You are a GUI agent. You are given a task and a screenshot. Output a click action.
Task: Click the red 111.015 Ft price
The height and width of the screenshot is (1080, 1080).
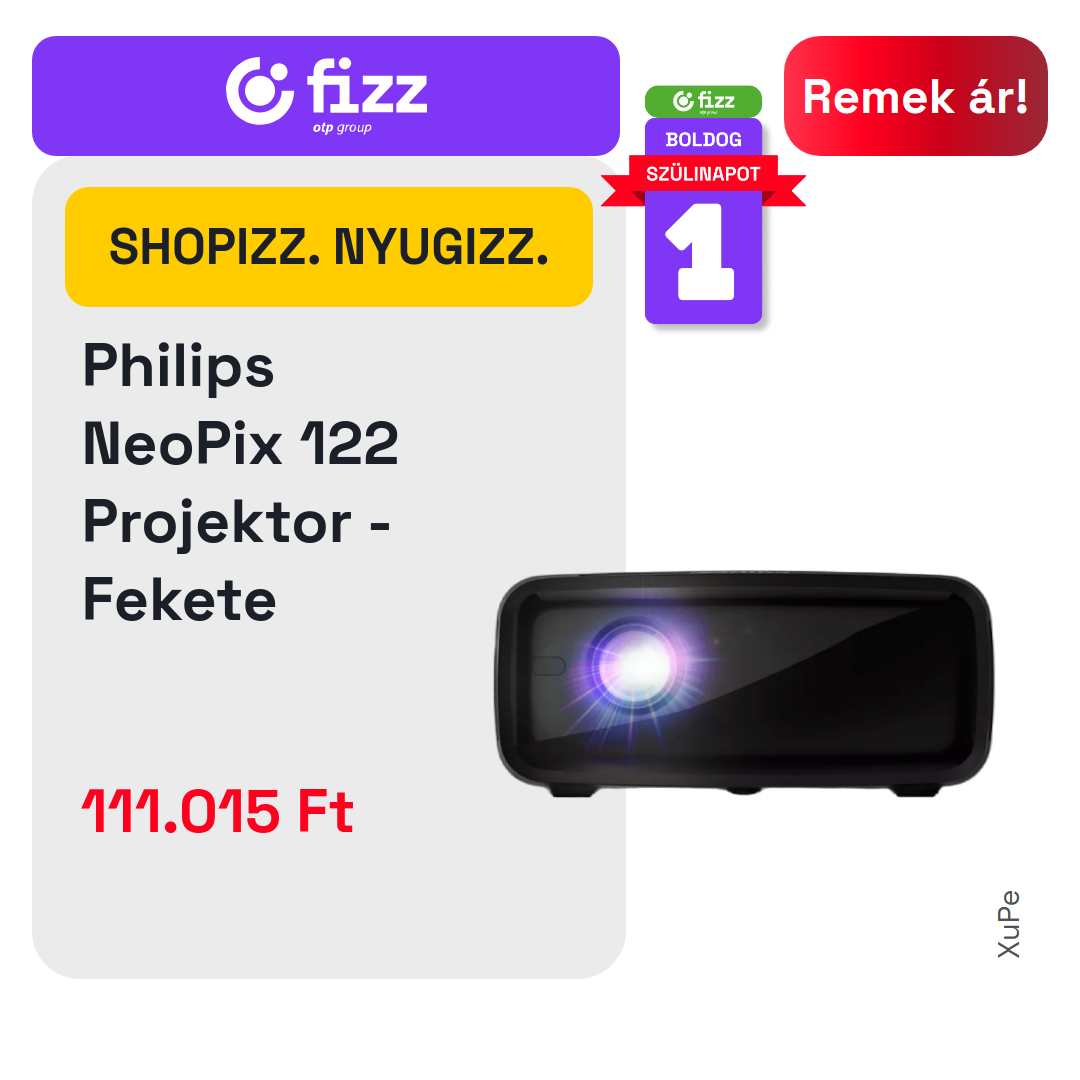(218, 811)
